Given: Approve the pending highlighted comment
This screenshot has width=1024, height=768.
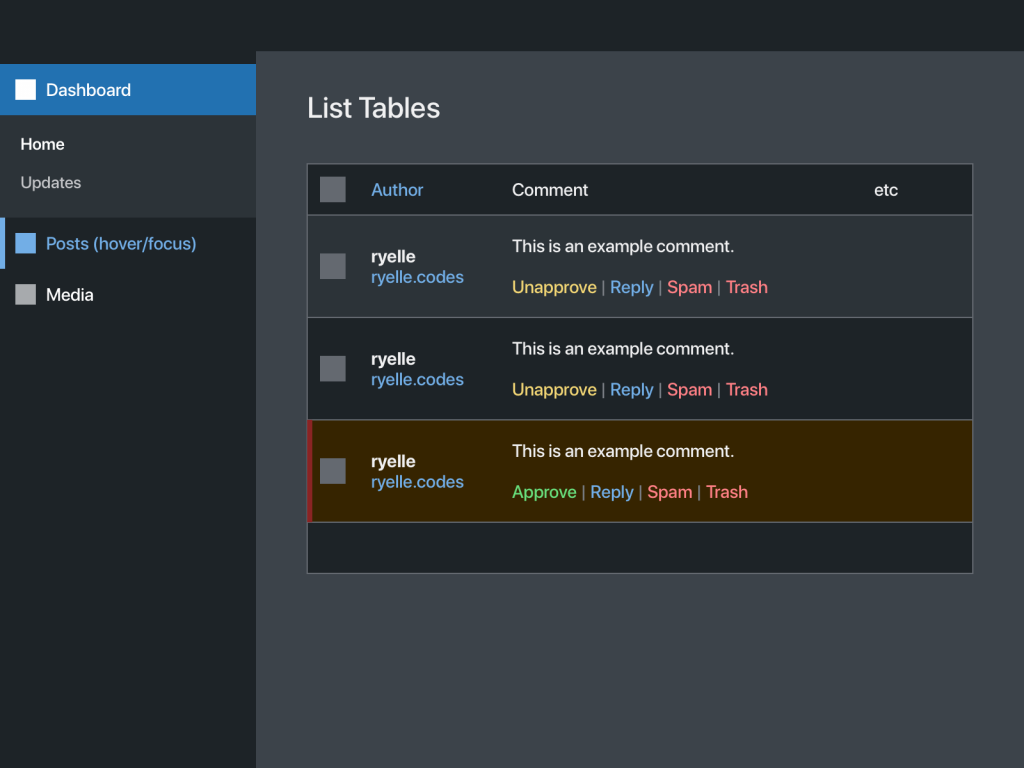Looking at the screenshot, I should tap(544, 492).
